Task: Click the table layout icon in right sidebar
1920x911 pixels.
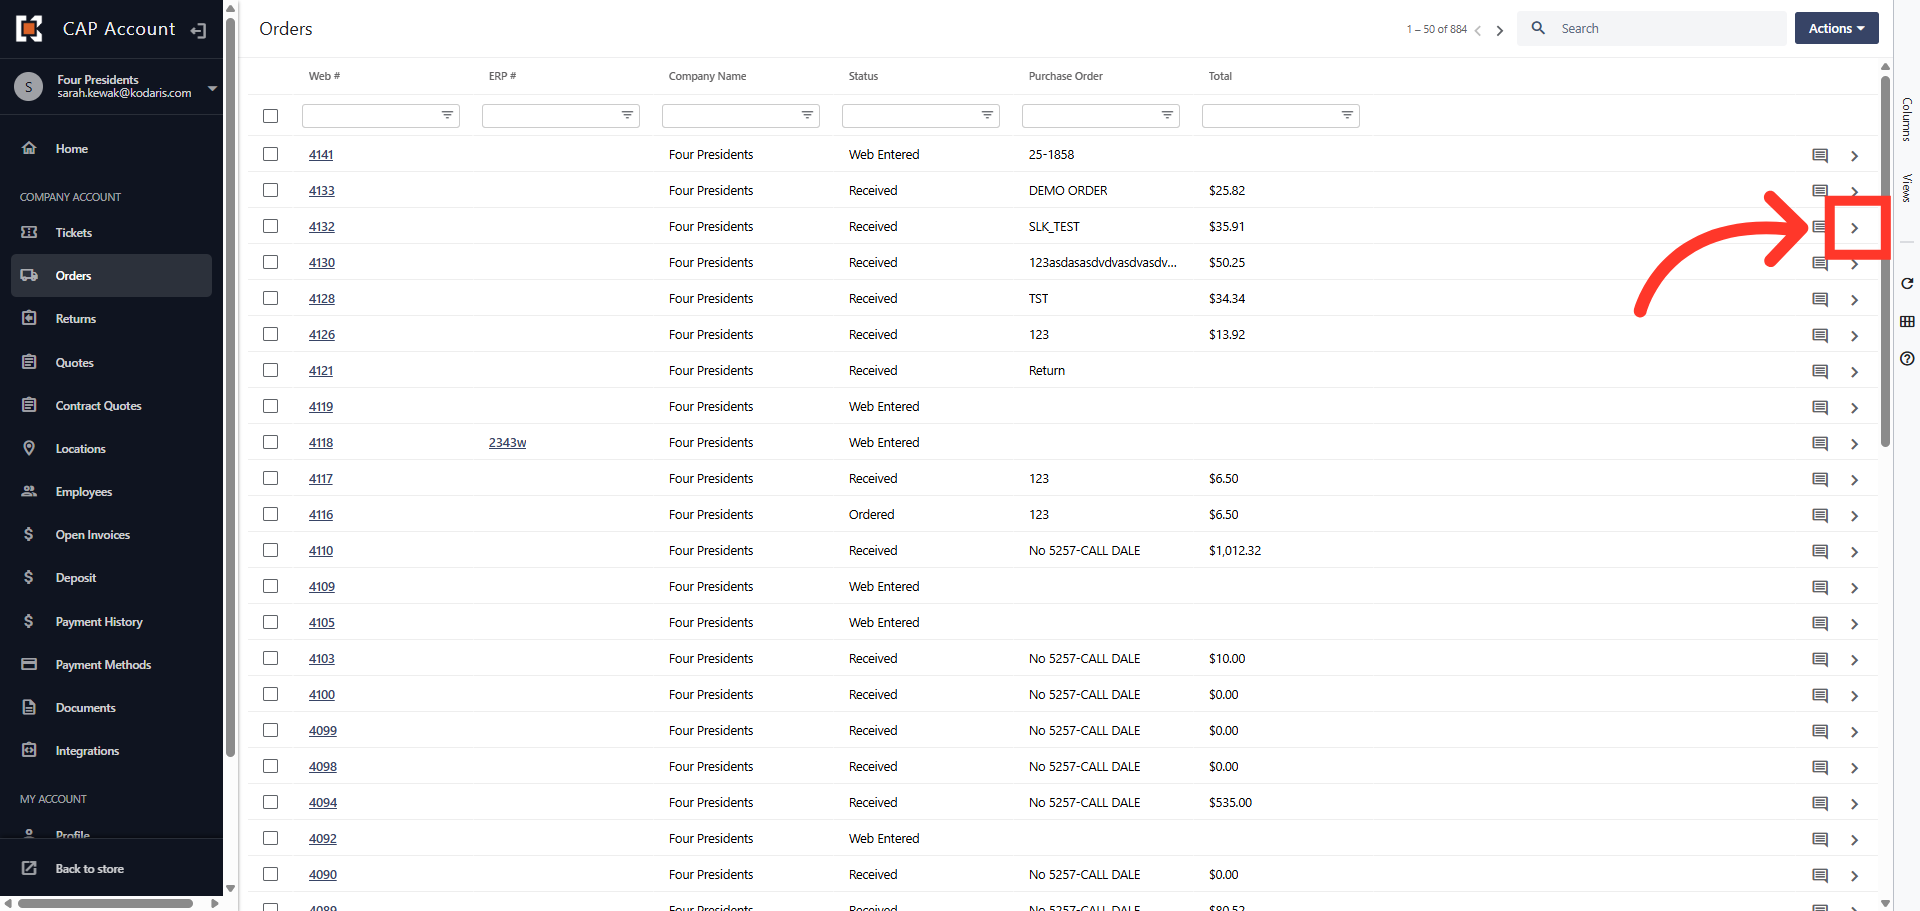Action: tap(1907, 321)
